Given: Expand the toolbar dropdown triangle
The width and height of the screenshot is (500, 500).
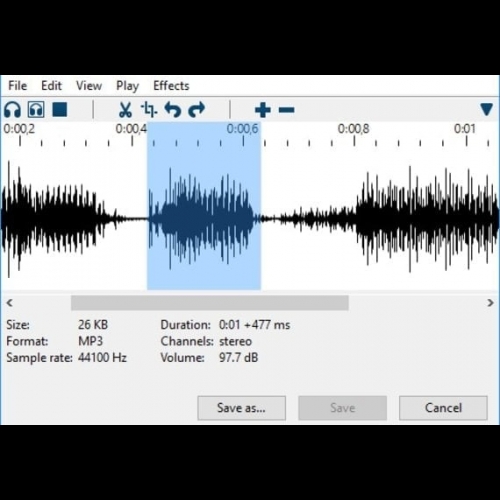Looking at the screenshot, I should click(x=487, y=109).
